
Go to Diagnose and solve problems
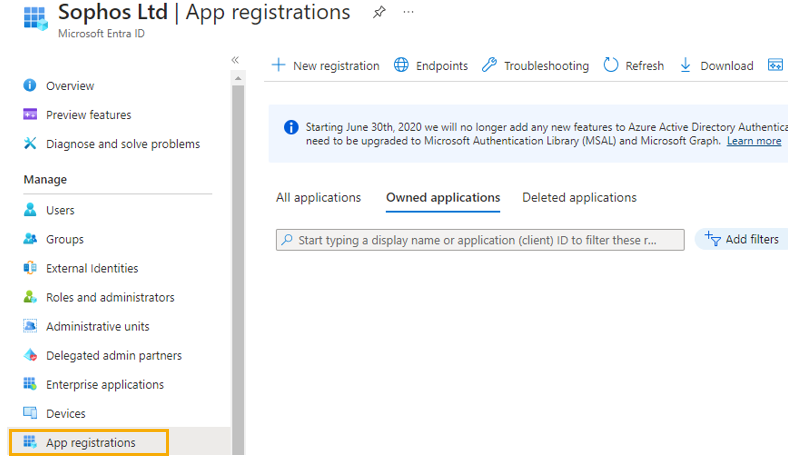tap(122, 144)
